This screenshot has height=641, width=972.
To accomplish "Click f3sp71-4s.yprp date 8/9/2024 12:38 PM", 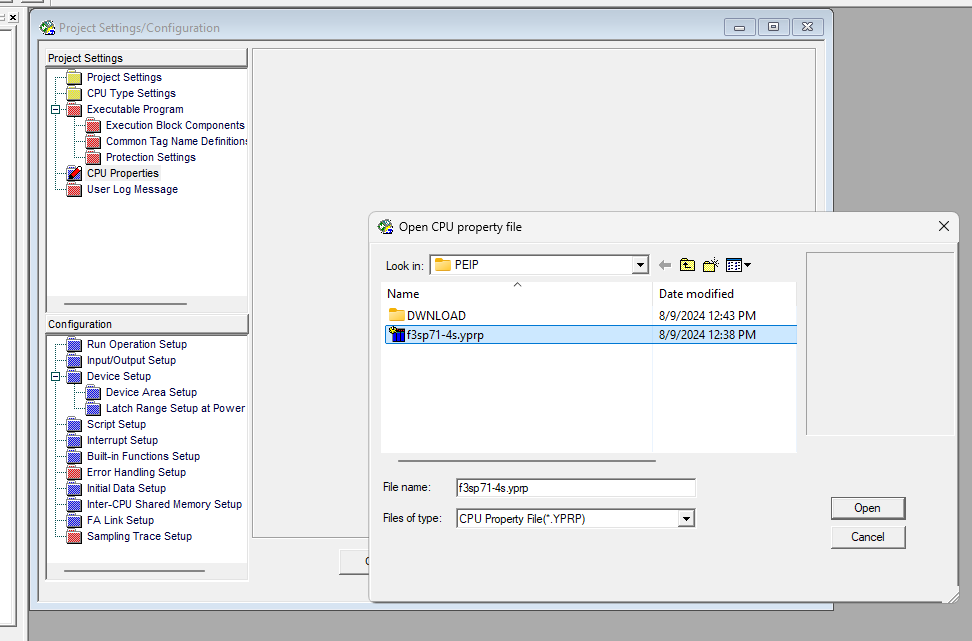I will 707,335.
